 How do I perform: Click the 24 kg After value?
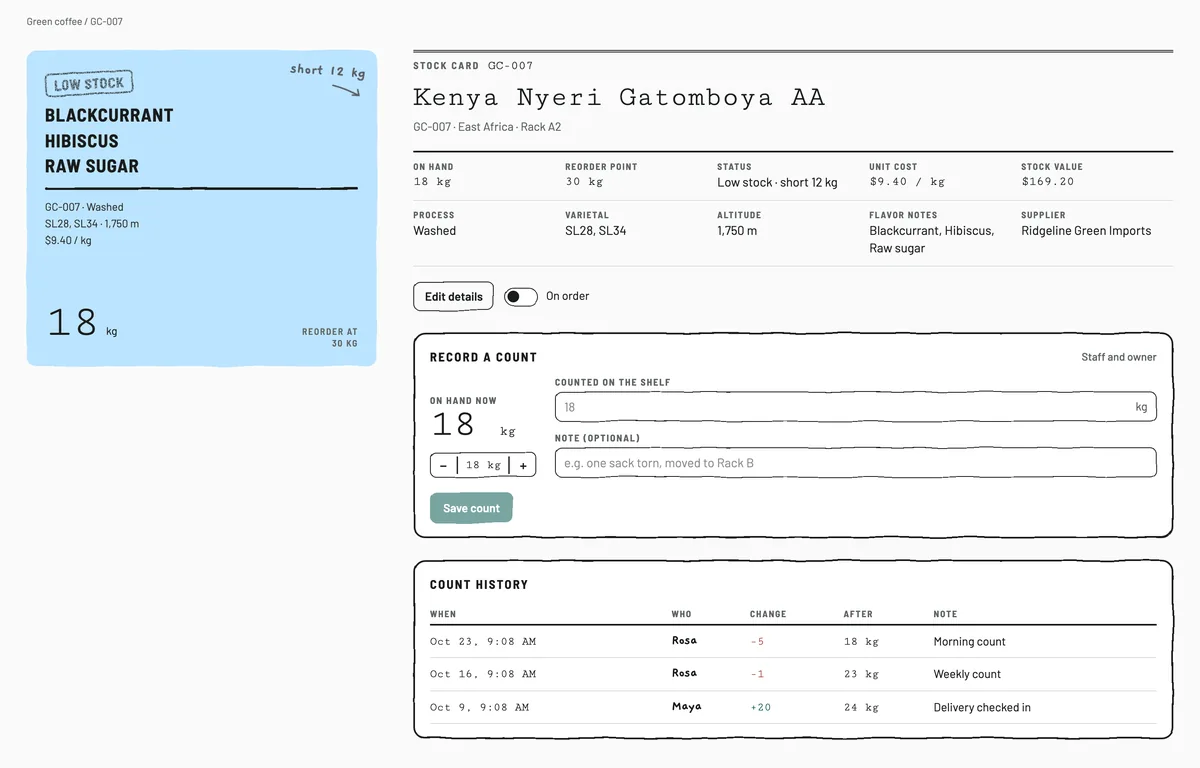[x=861, y=707]
